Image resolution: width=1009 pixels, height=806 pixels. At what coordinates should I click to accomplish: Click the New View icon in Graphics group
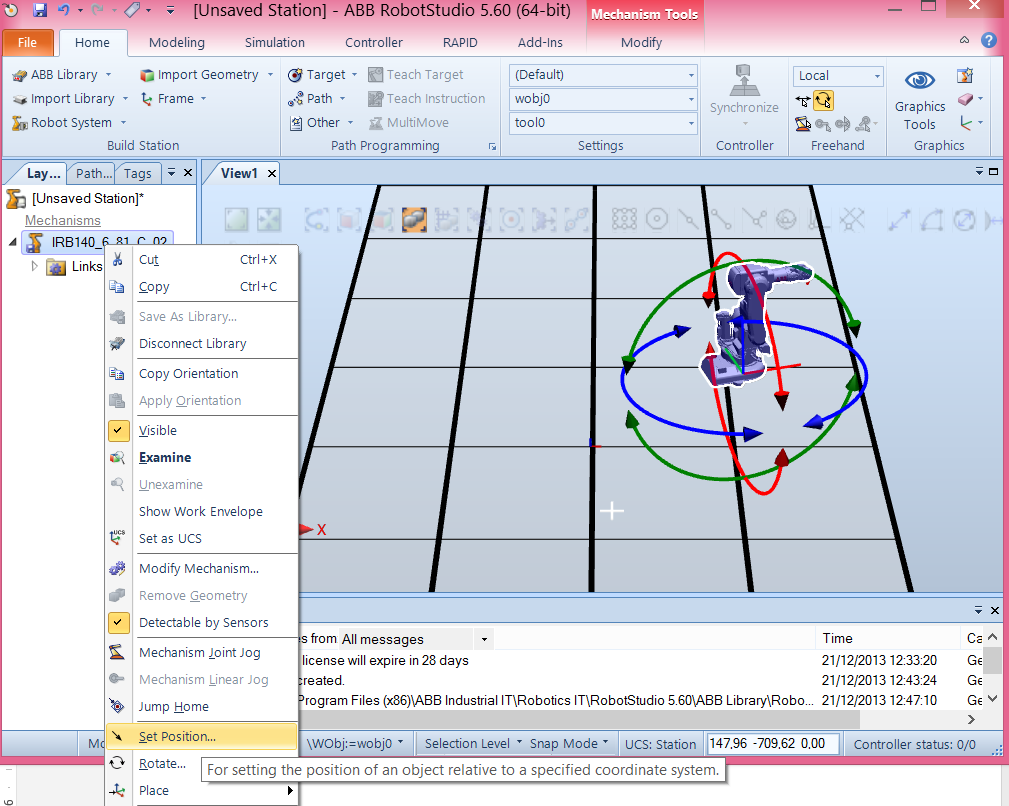[x=965, y=75]
